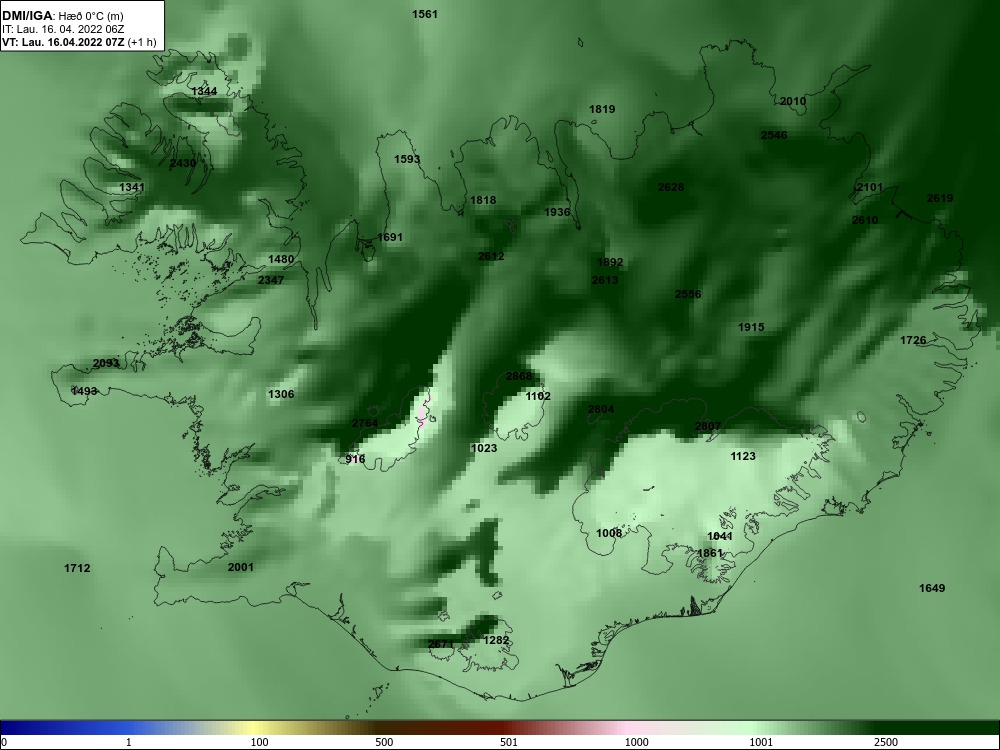The width and height of the screenshot is (1000, 750).
Task: Click the map value 1561
Action: (x=425, y=14)
